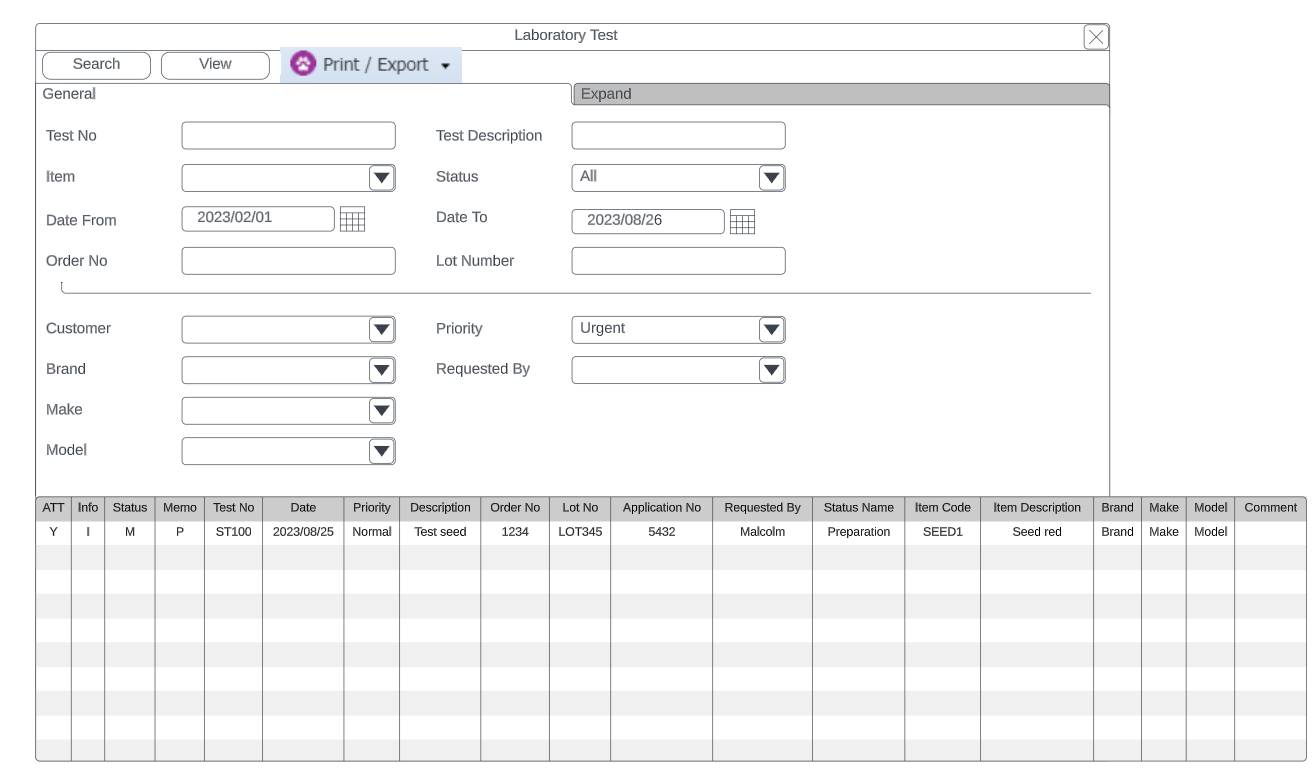Select the ST100 test row
The width and height of the screenshot is (1316, 768).
pos(233,532)
